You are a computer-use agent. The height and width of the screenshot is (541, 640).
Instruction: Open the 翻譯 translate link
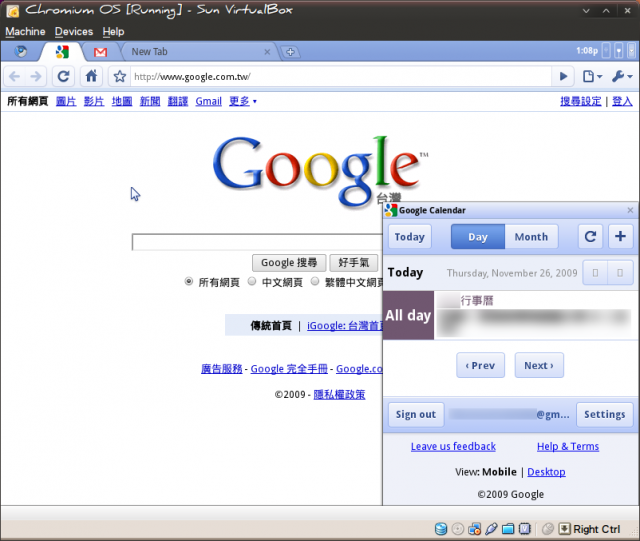(x=178, y=101)
